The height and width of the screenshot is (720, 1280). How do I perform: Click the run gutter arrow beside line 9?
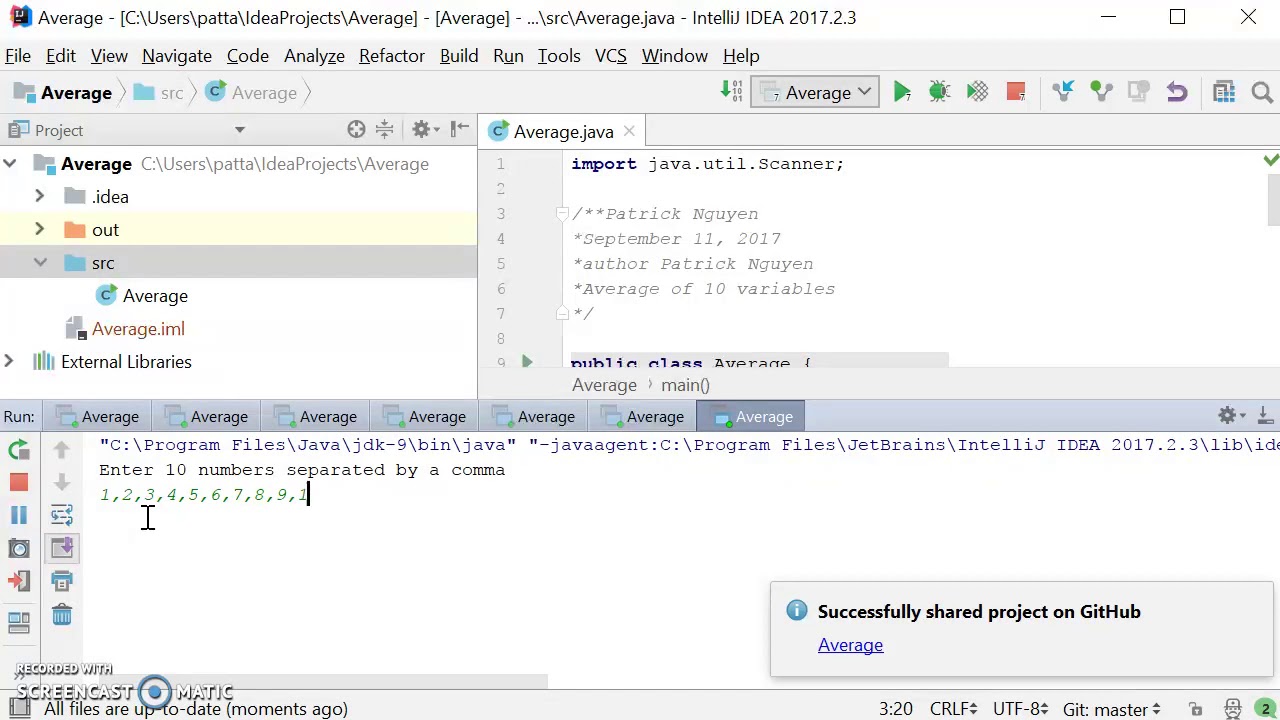[527, 362]
